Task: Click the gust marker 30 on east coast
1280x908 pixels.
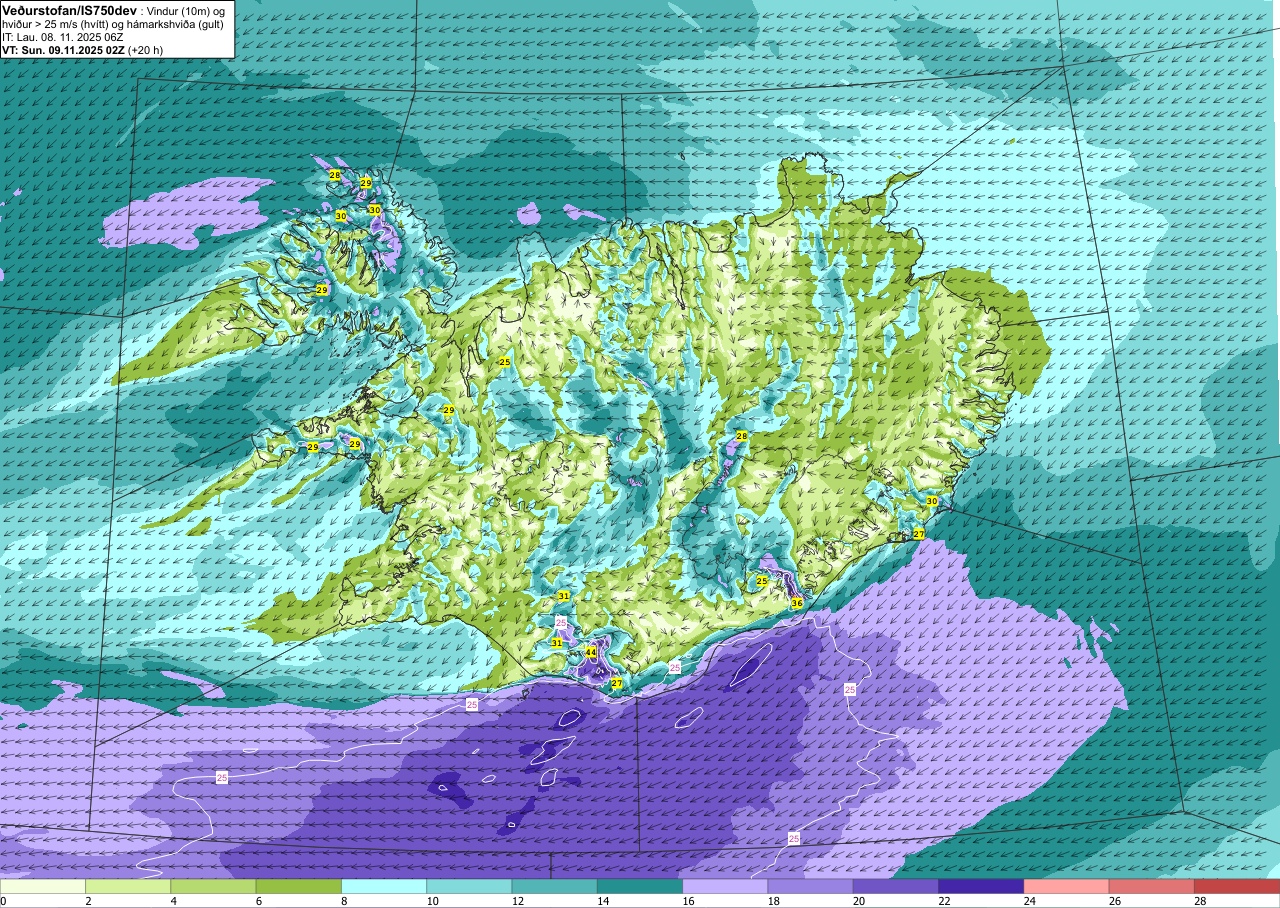Action: coord(932,501)
